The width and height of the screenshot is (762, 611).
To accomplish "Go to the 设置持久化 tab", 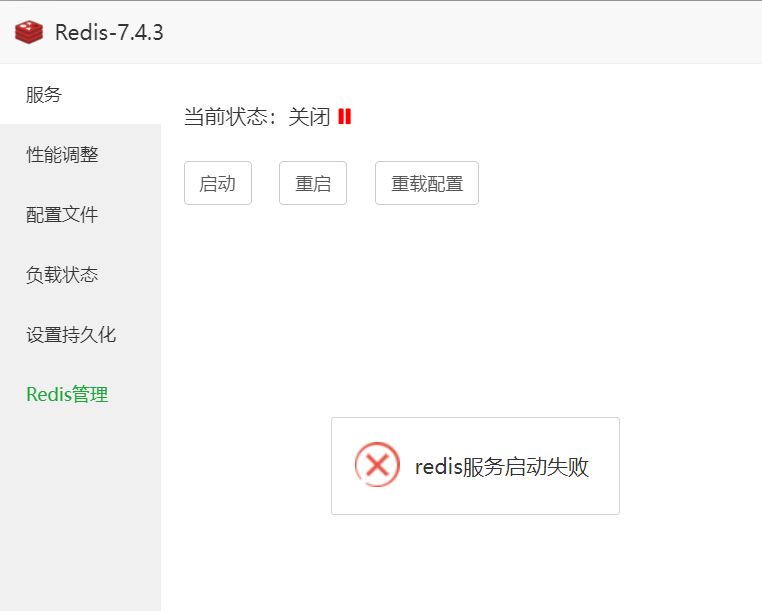I will [80, 334].
